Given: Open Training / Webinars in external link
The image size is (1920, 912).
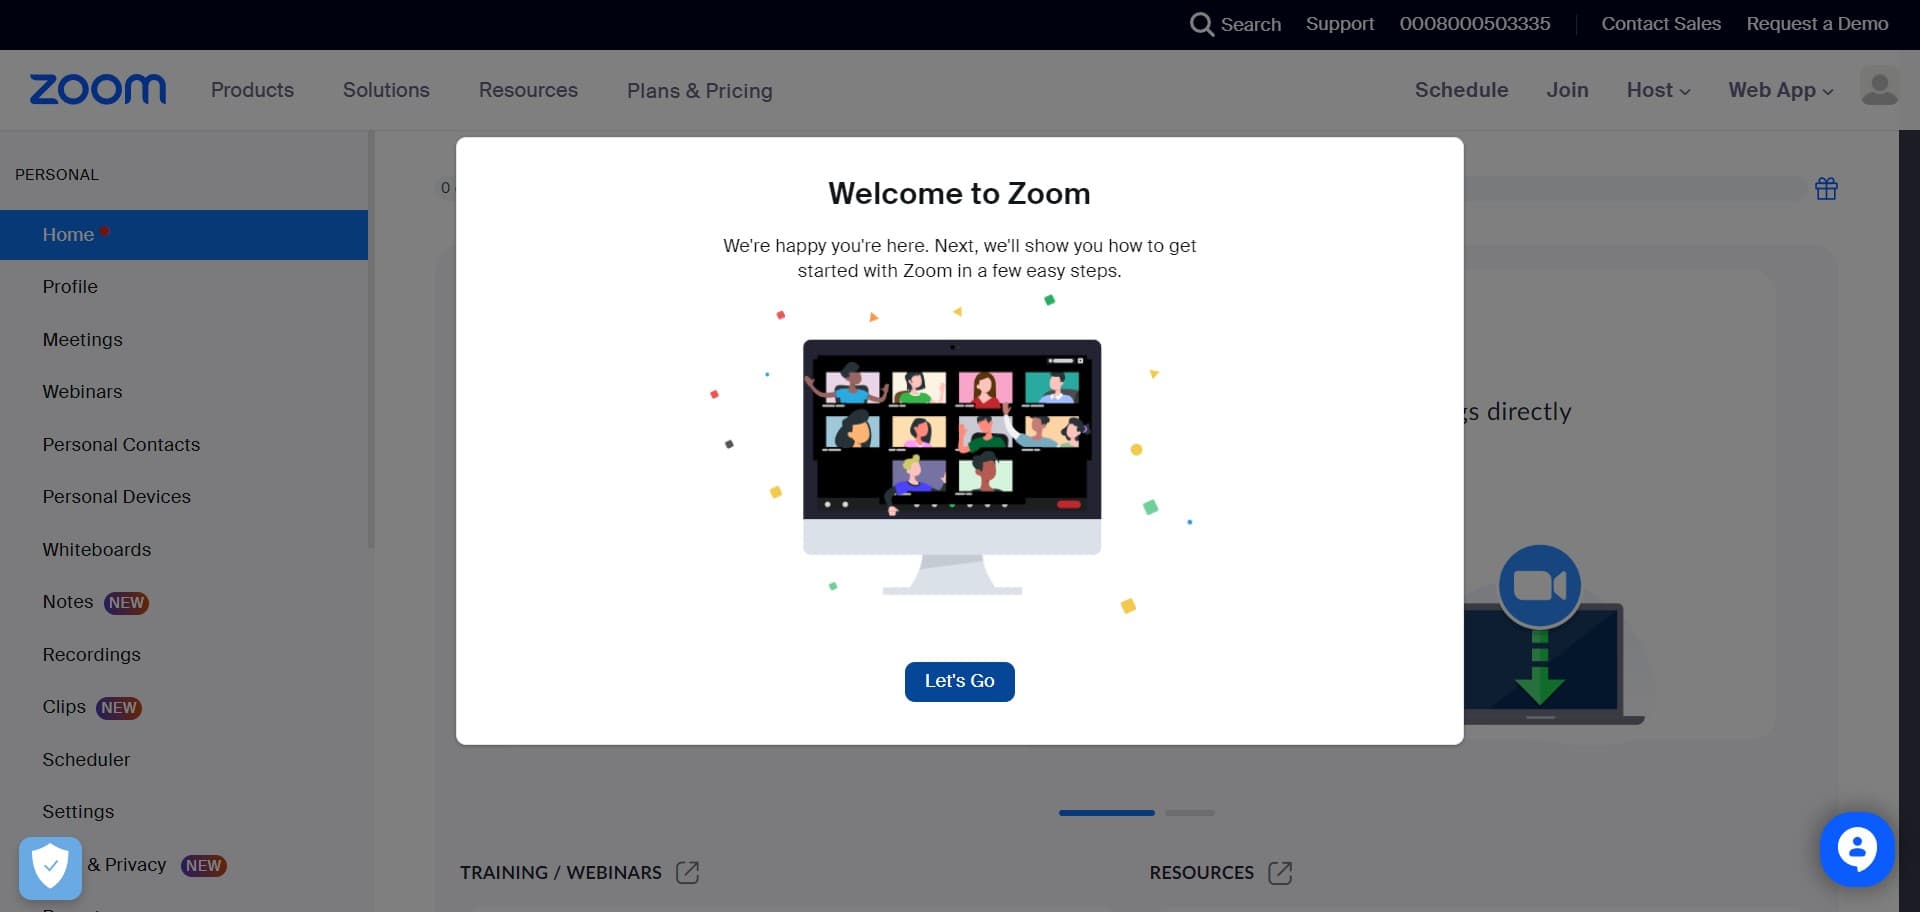Looking at the screenshot, I should [687, 872].
